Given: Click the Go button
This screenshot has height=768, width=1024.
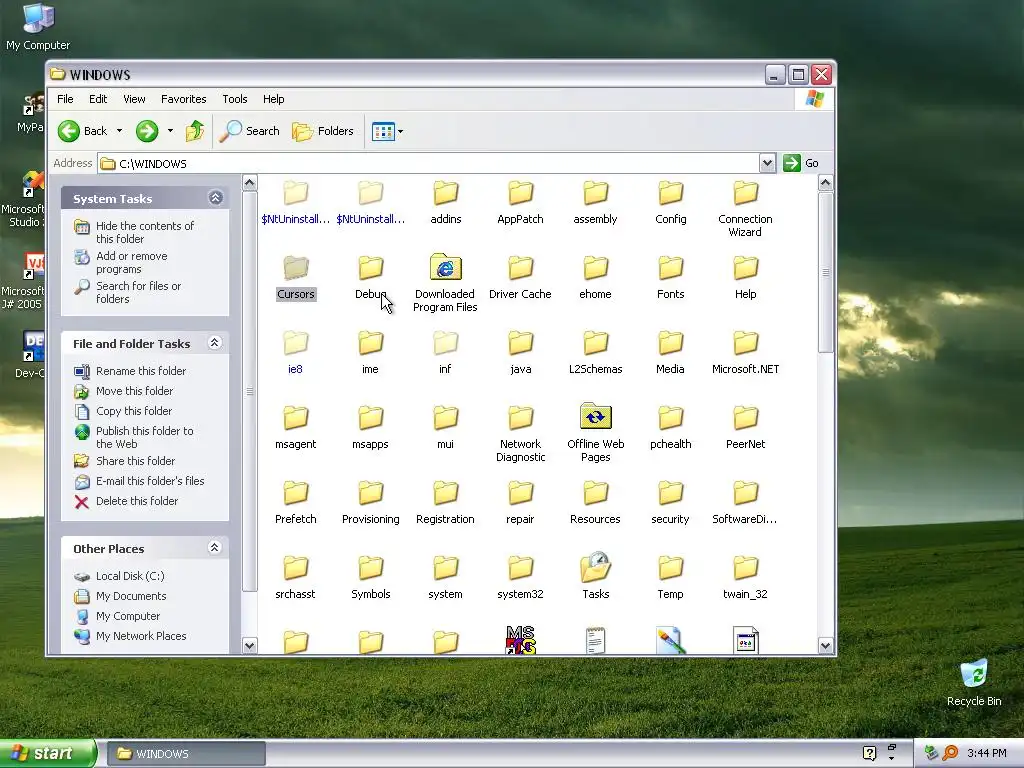Looking at the screenshot, I should 801,163.
